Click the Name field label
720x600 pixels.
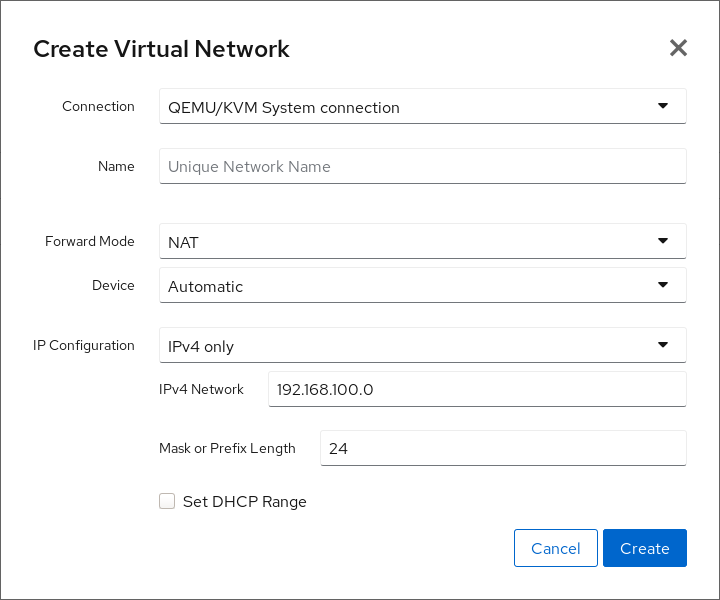click(116, 166)
